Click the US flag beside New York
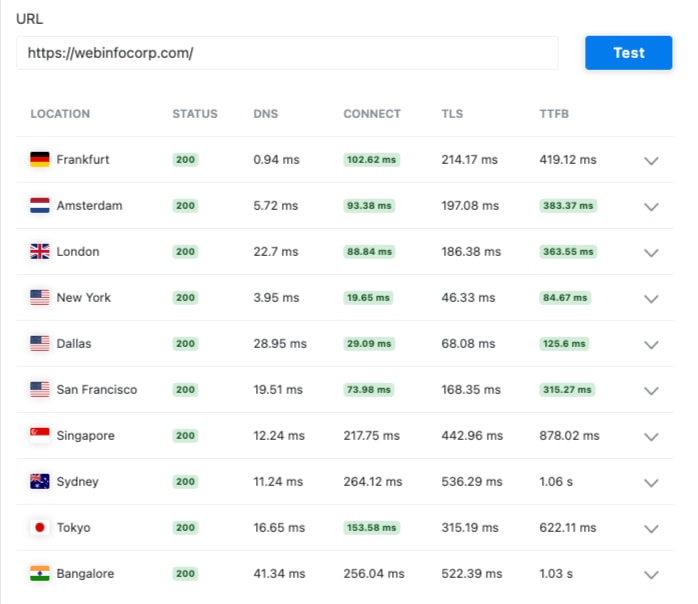This screenshot has width=698, height=604. tap(40, 297)
